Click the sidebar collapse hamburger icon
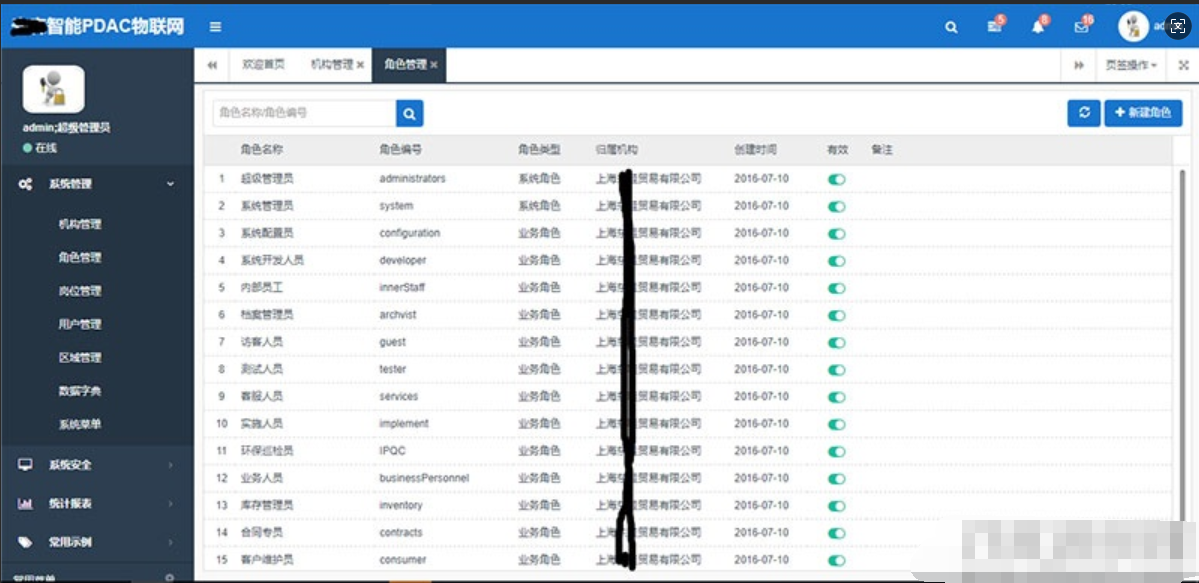The height and width of the screenshot is (583, 1199). (x=213, y=28)
